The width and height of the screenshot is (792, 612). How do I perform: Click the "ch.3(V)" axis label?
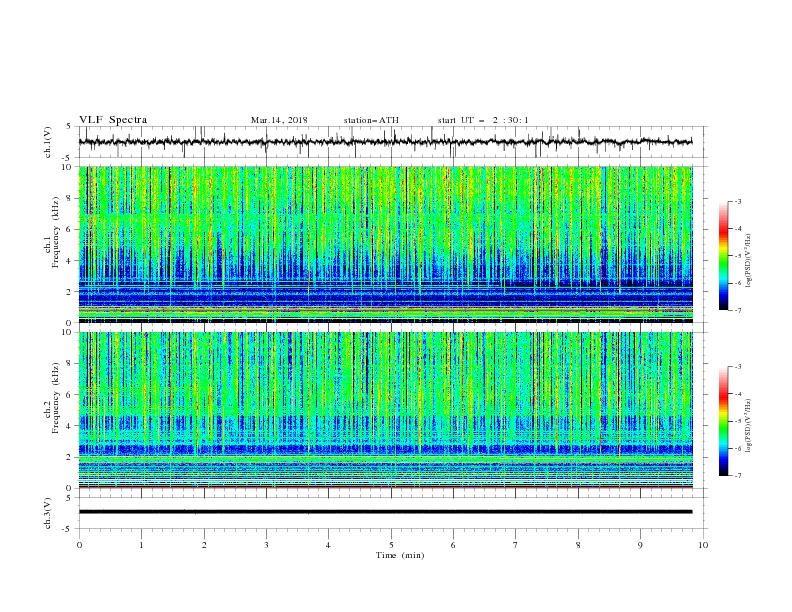pos(48,513)
